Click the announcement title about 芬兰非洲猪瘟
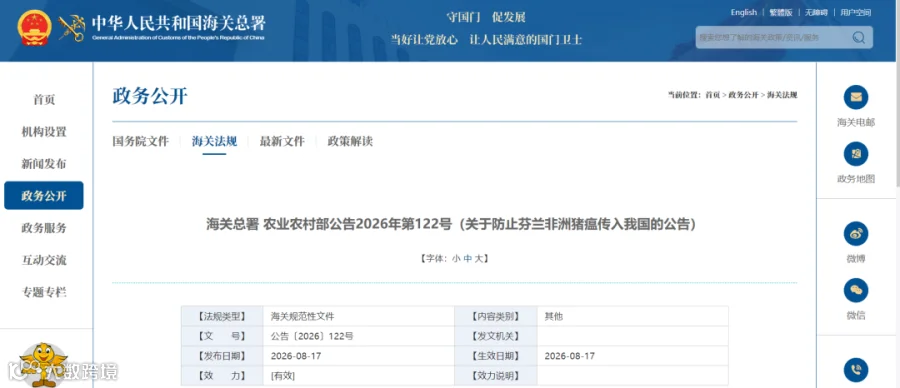This screenshot has width=900, height=388. coord(451,224)
